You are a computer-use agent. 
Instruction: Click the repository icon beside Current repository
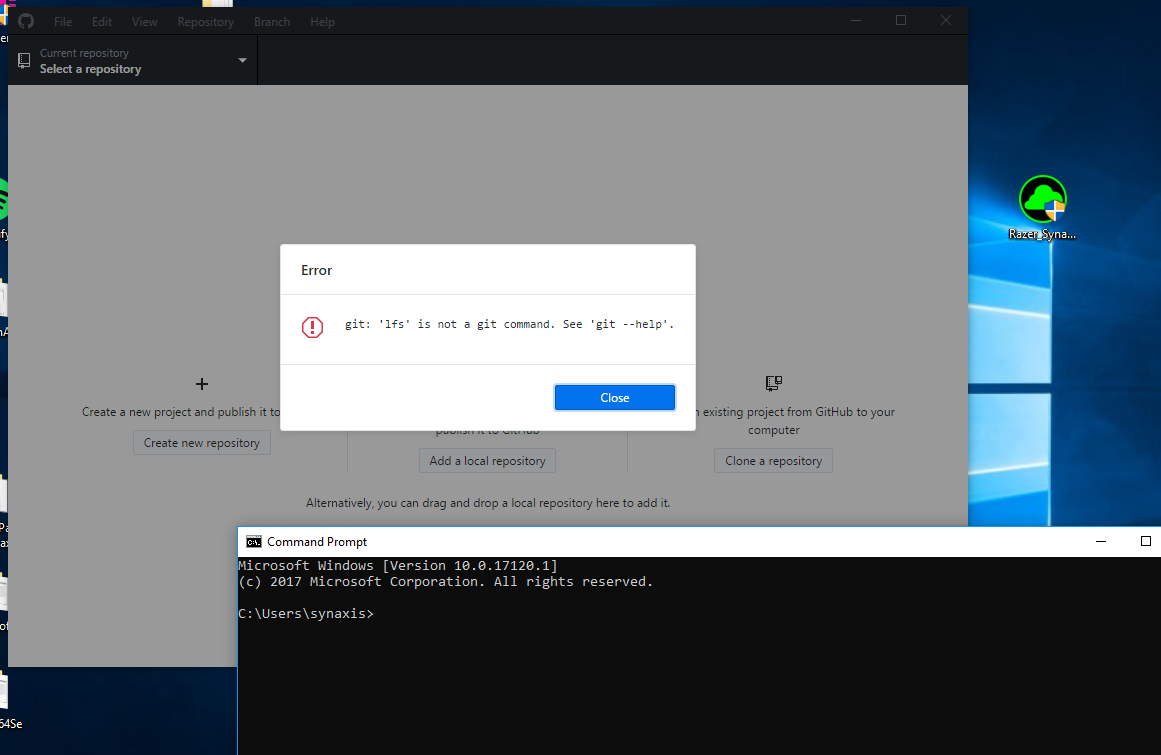coord(24,61)
